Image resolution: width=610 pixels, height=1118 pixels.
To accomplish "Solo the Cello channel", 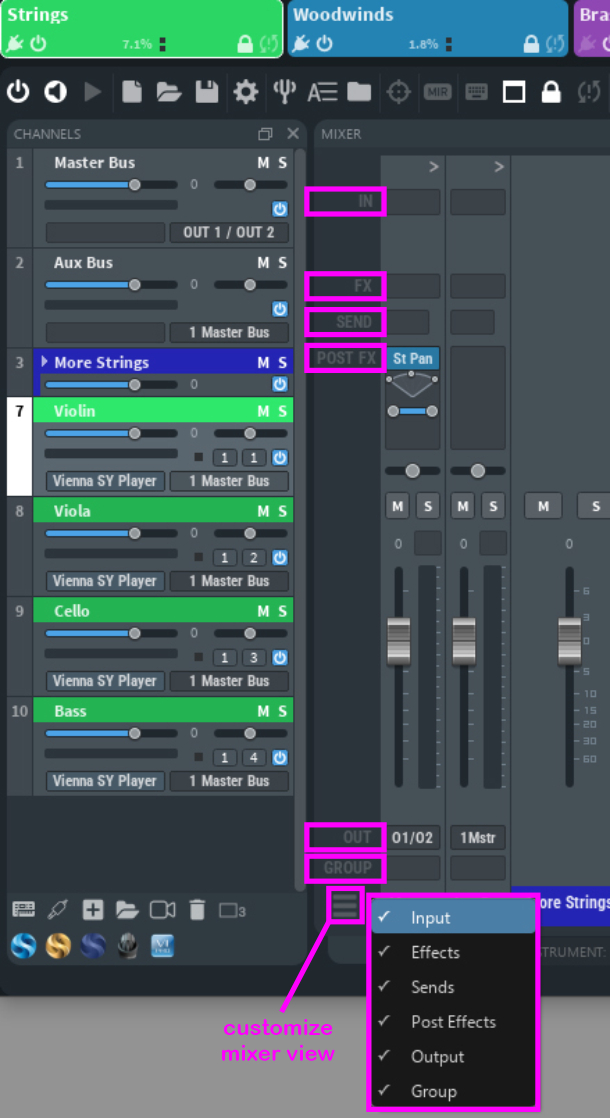I will click(x=282, y=611).
